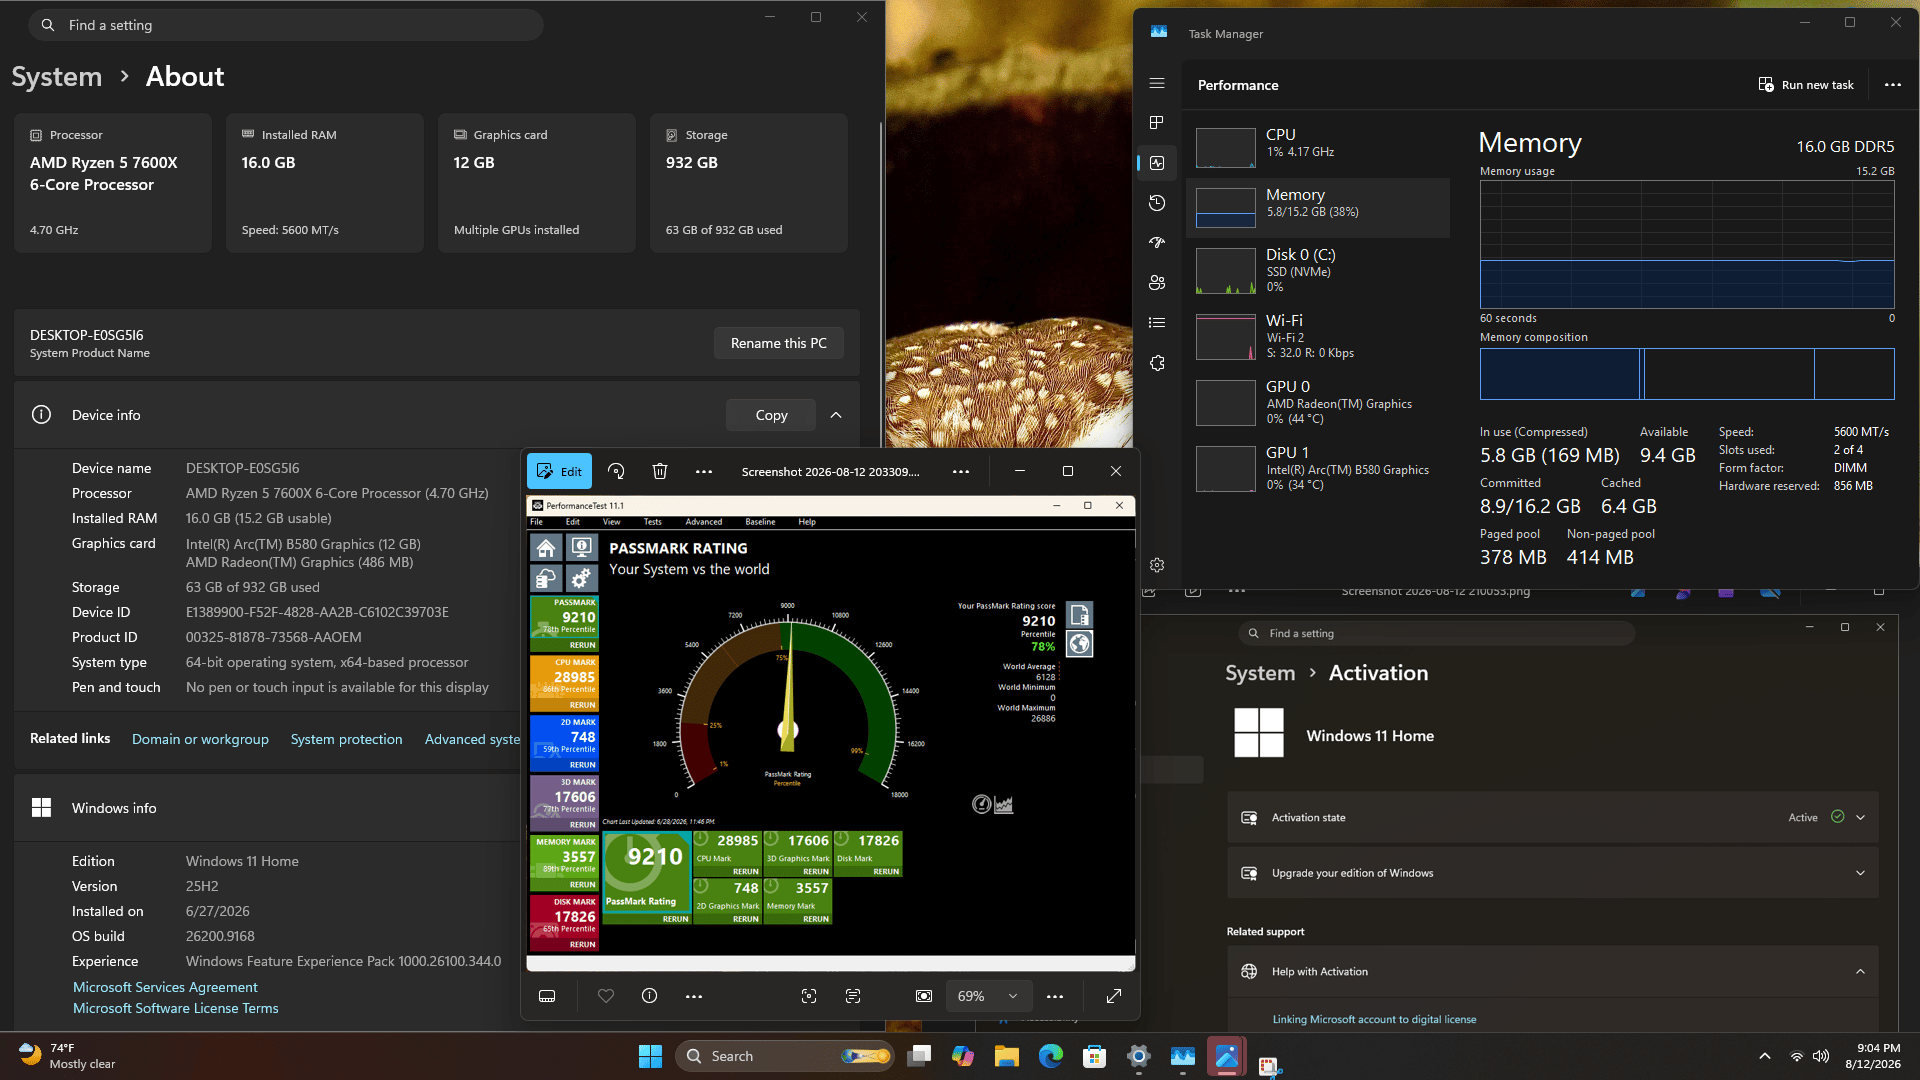Screen dimensions: 1920x1080
Task: Open weather widget showing 74°F
Action: (68, 1056)
